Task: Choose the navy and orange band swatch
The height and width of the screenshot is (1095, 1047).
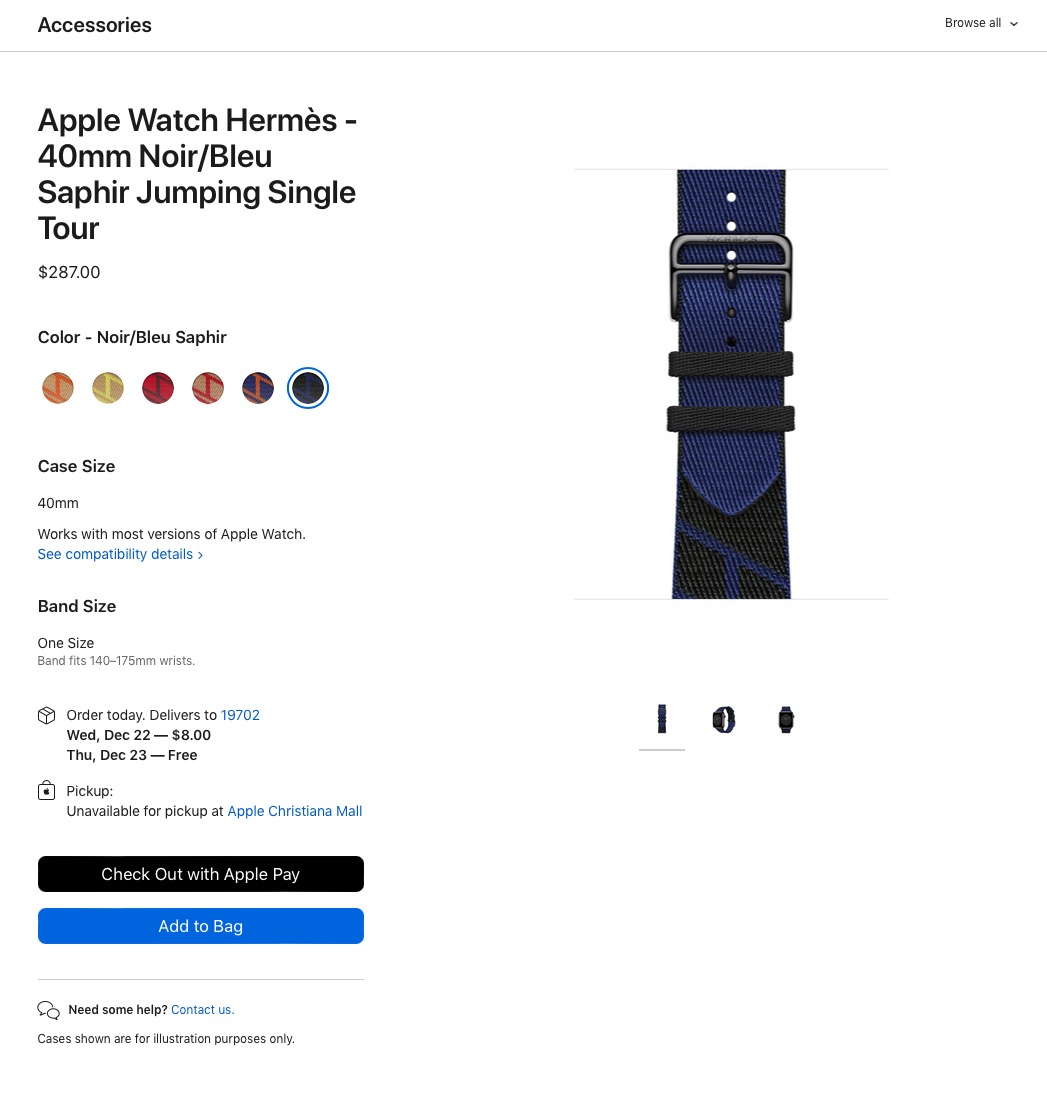Action: click(x=258, y=388)
